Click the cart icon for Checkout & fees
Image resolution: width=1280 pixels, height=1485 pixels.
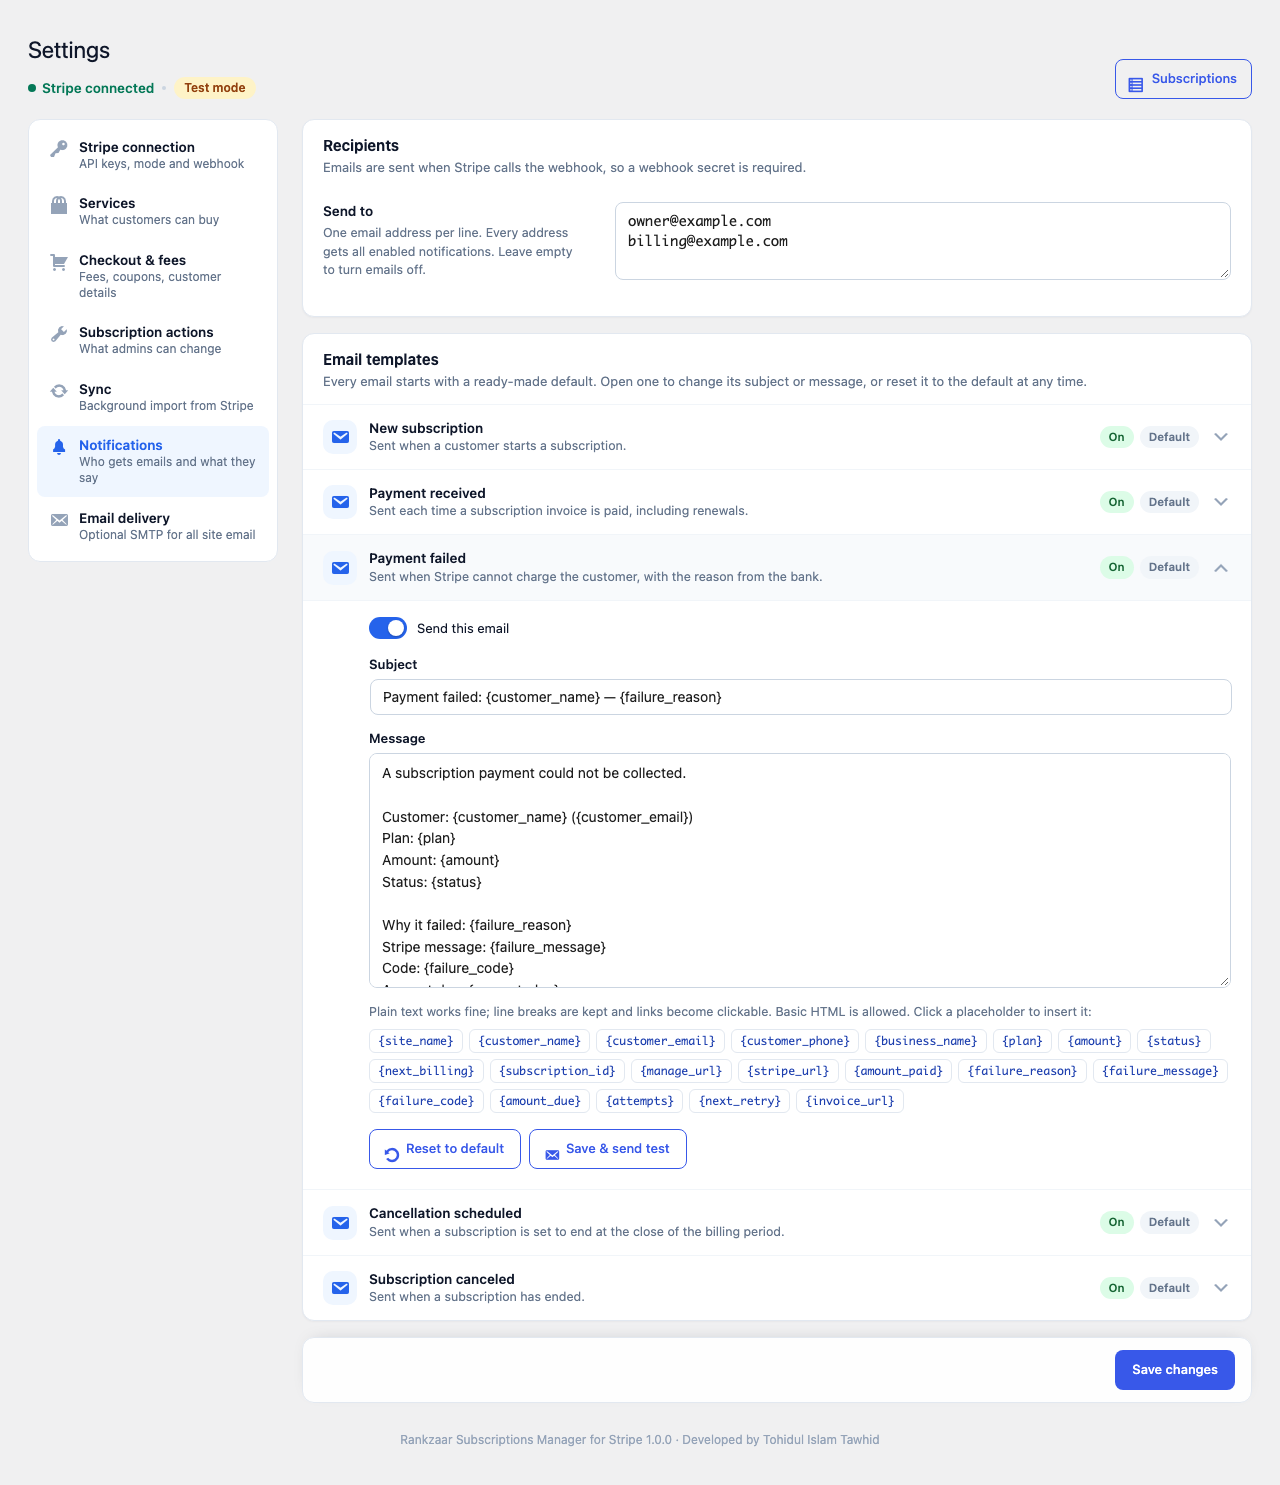pyautogui.click(x=59, y=262)
